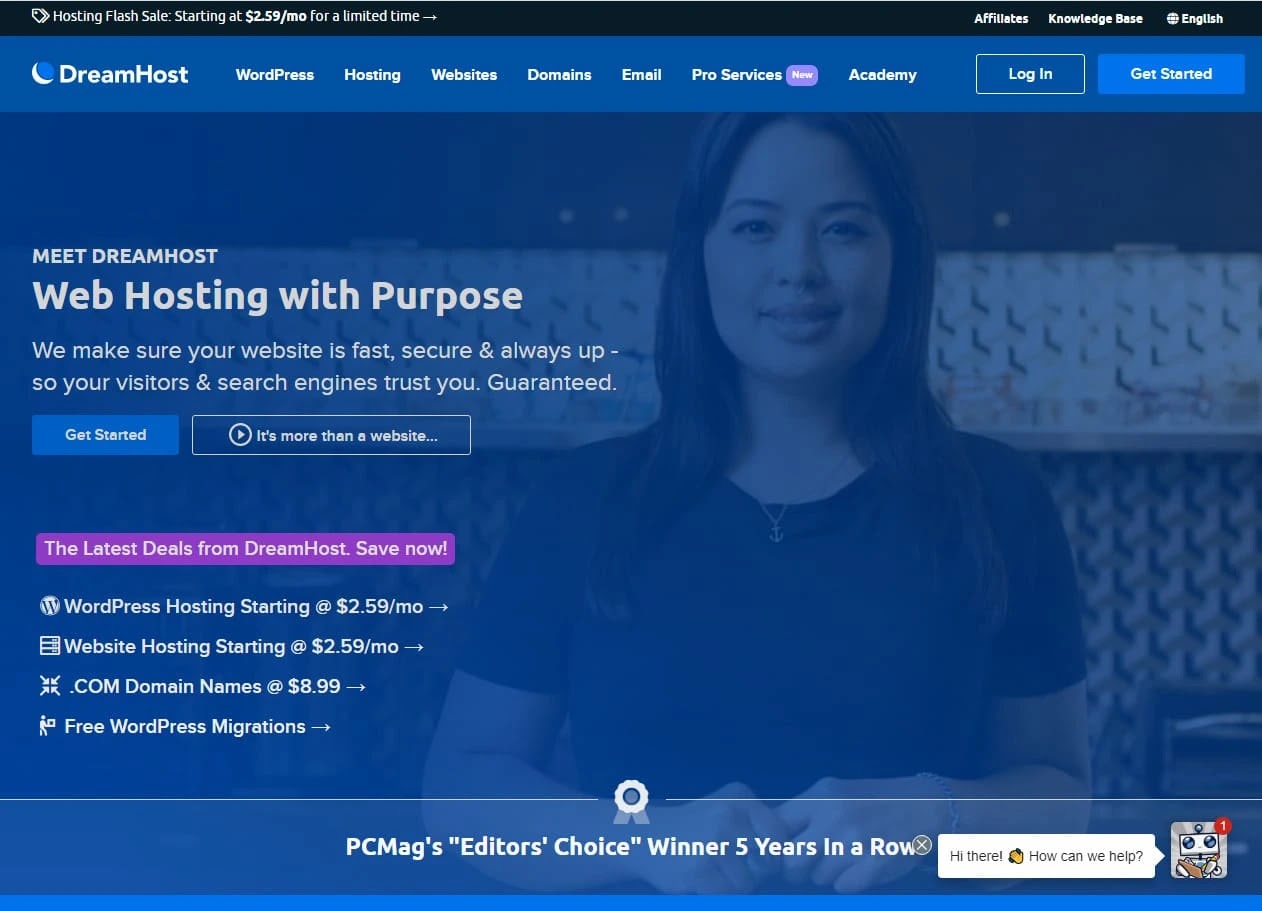Open Website Hosting Starting @ $2.59/mo deal
The height and width of the screenshot is (911, 1262).
click(232, 646)
